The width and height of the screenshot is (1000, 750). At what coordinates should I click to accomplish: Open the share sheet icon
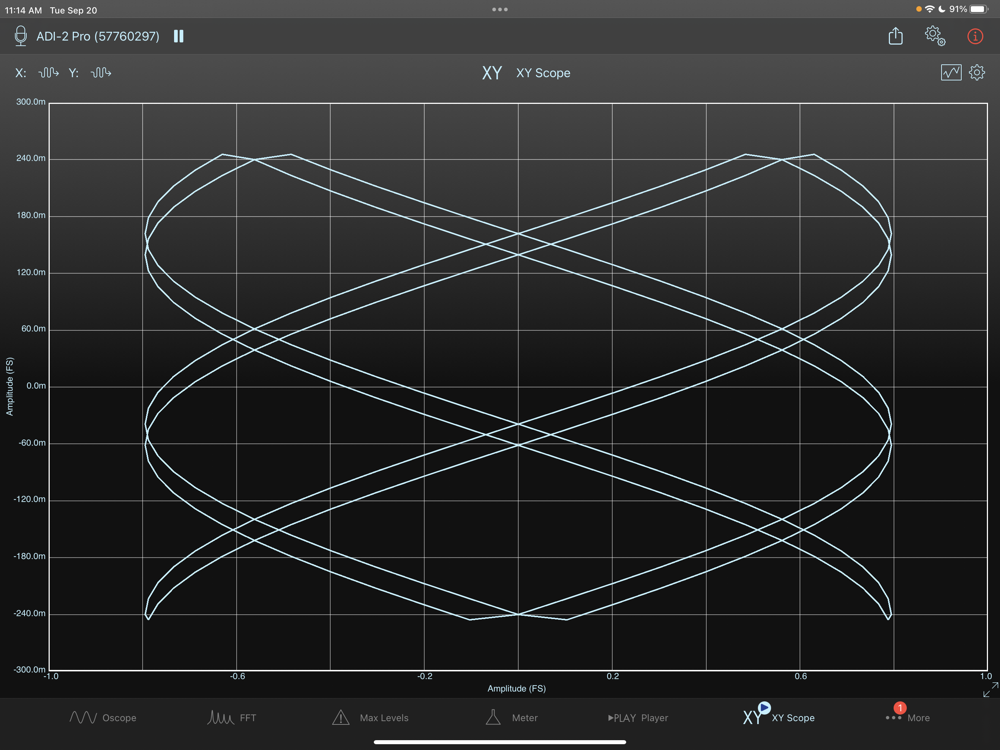[x=895, y=36]
